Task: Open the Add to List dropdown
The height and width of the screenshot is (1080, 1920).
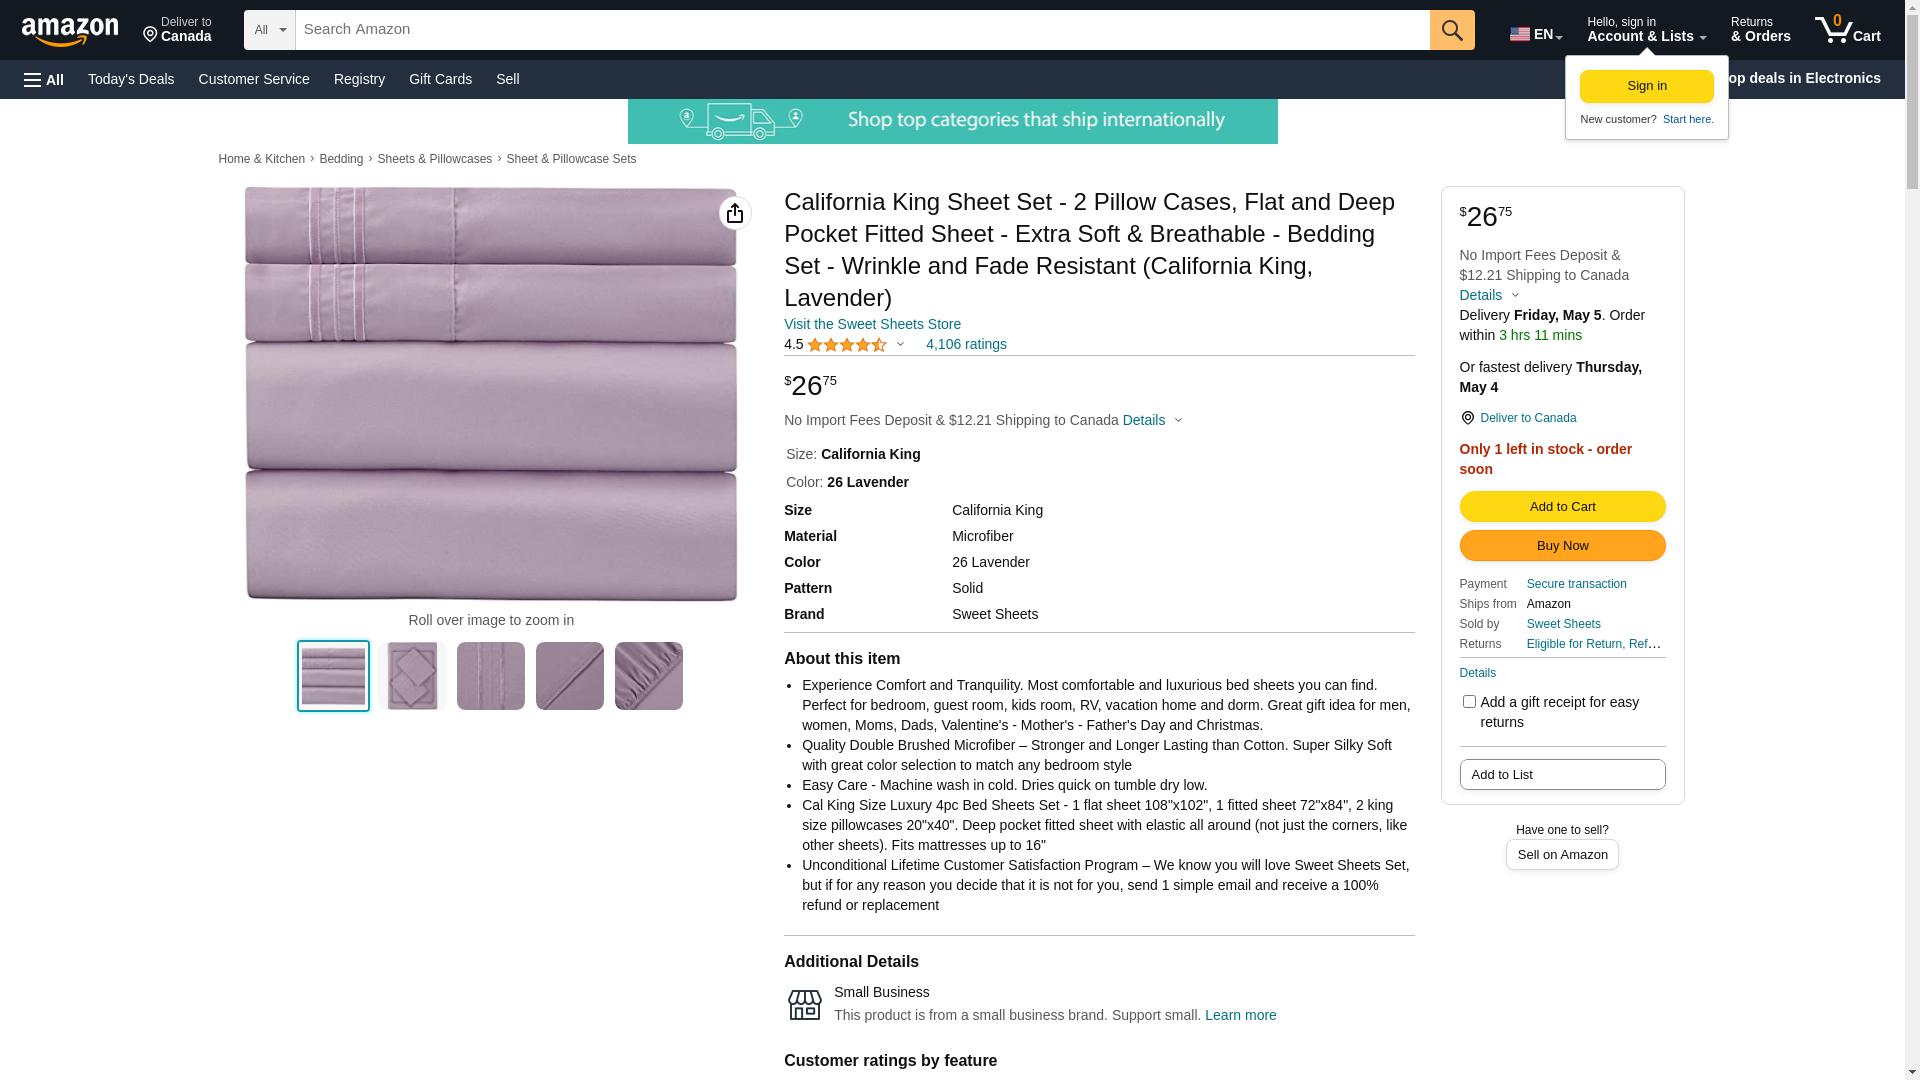Action: (1562, 775)
